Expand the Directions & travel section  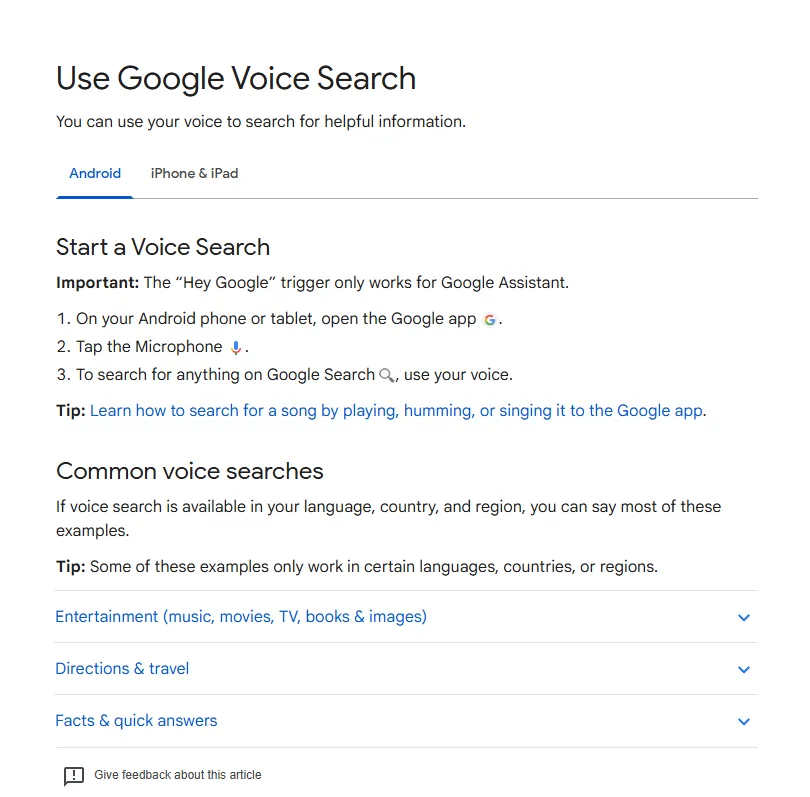pyautogui.click(x=744, y=669)
